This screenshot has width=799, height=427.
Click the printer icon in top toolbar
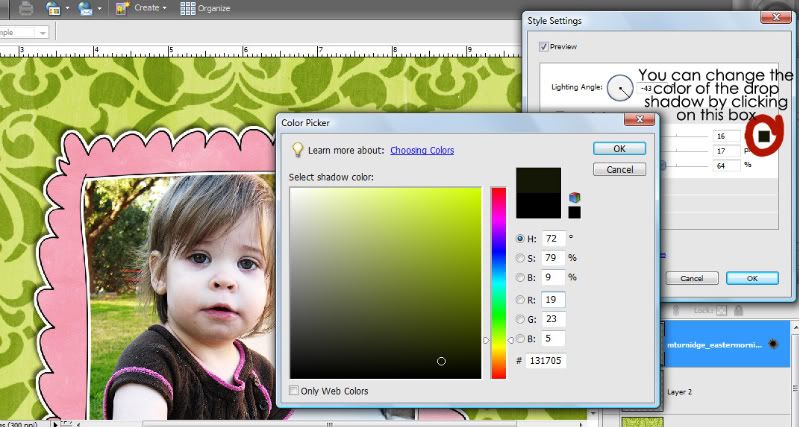pos(26,8)
